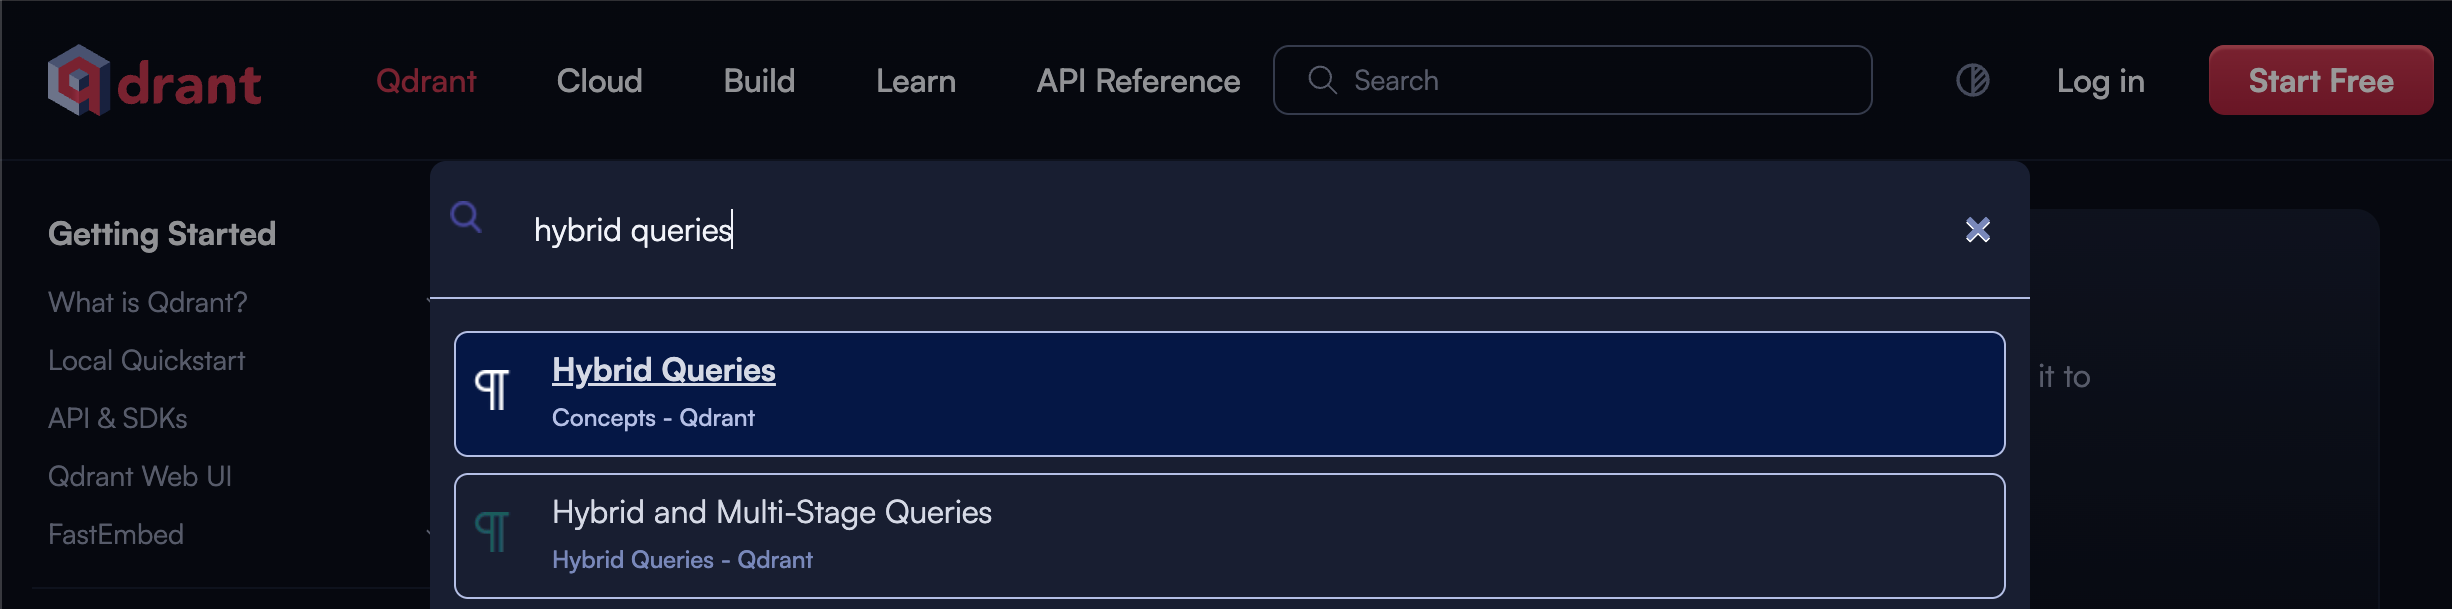The image size is (2452, 609).
Task: Click paragraph icon of Multi-Stage Queries result
Action: pos(492,532)
